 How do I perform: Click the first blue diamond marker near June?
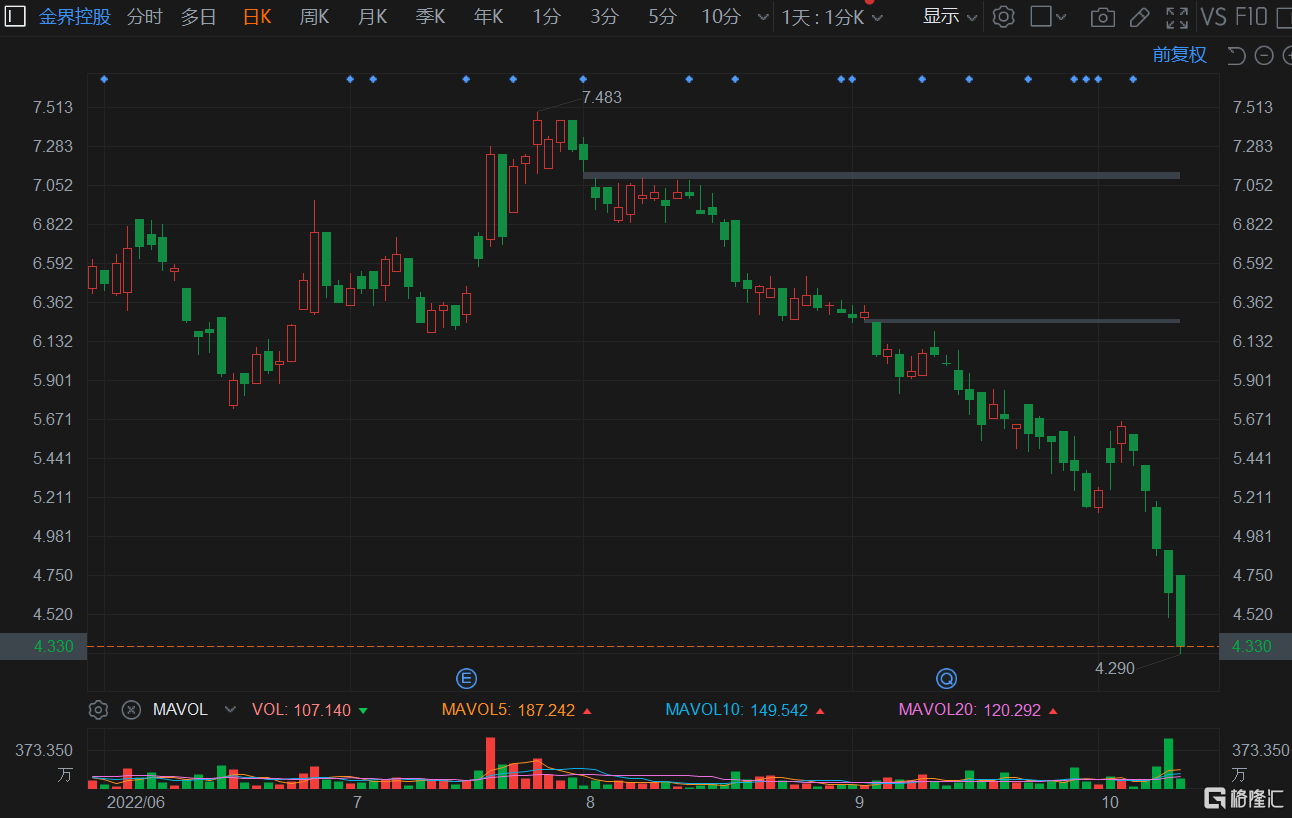coord(104,79)
